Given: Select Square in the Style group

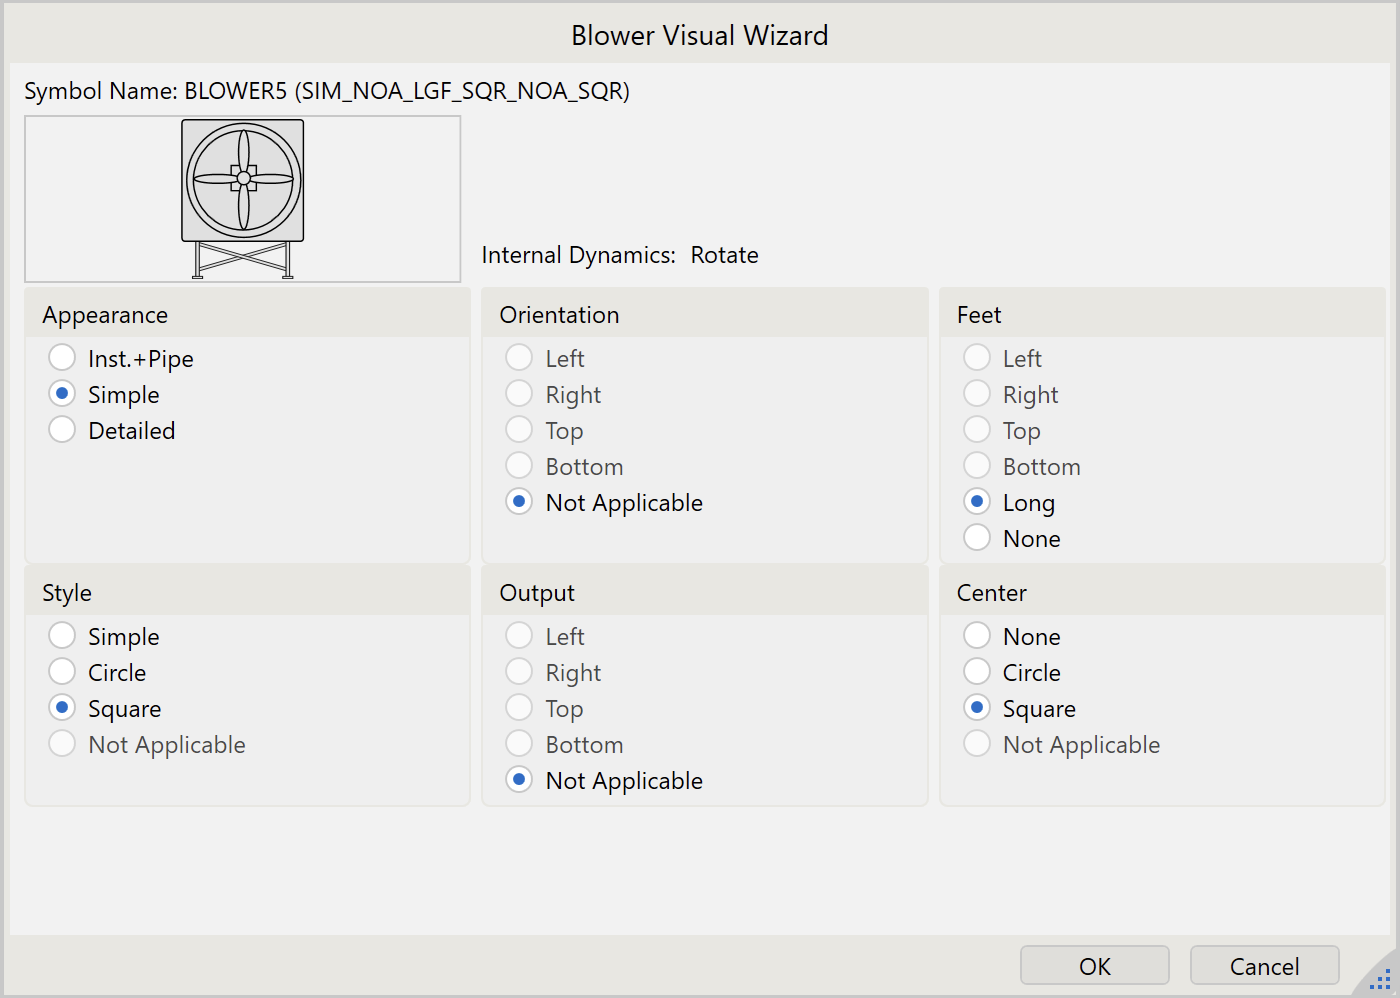Looking at the screenshot, I should [62, 708].
